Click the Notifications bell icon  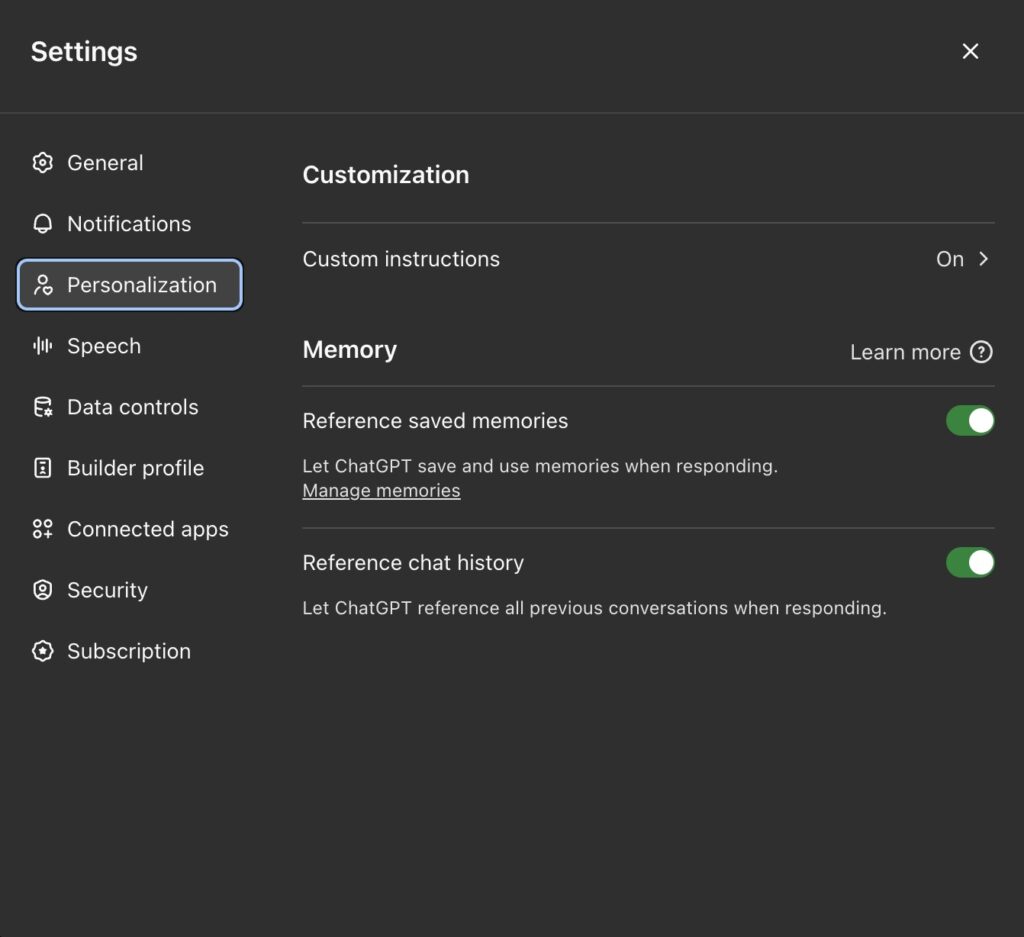click(x=42, y=224)
